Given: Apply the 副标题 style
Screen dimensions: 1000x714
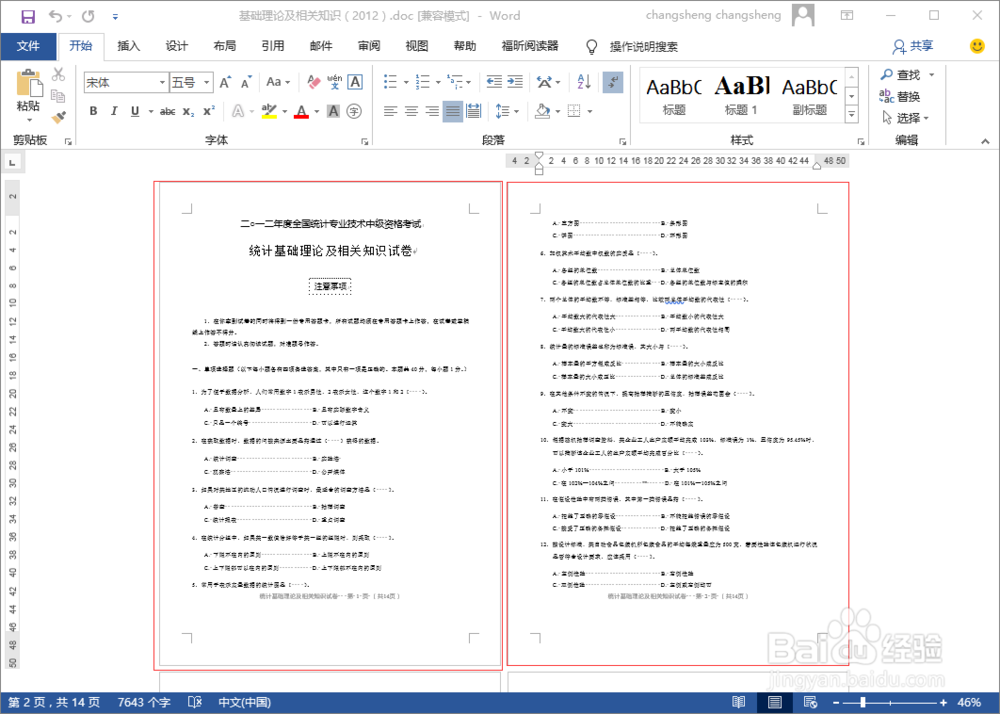Looking at the screenshot, I should pos(809,96).
